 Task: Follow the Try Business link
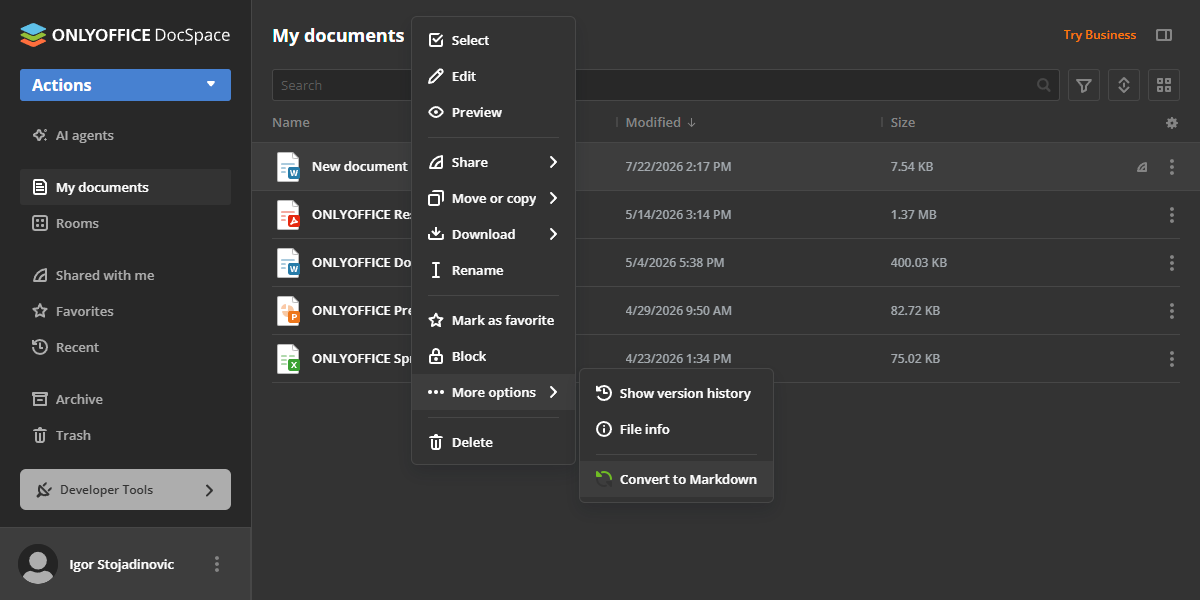coord(1099,35)
